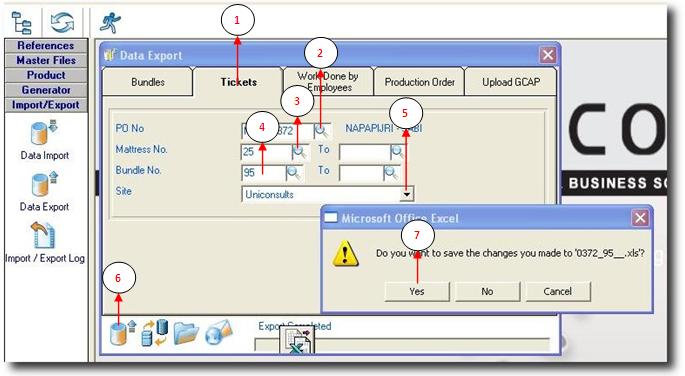Switch to the Bundles tab
Viewport: 685px width, 376px height.
[148, 82]
